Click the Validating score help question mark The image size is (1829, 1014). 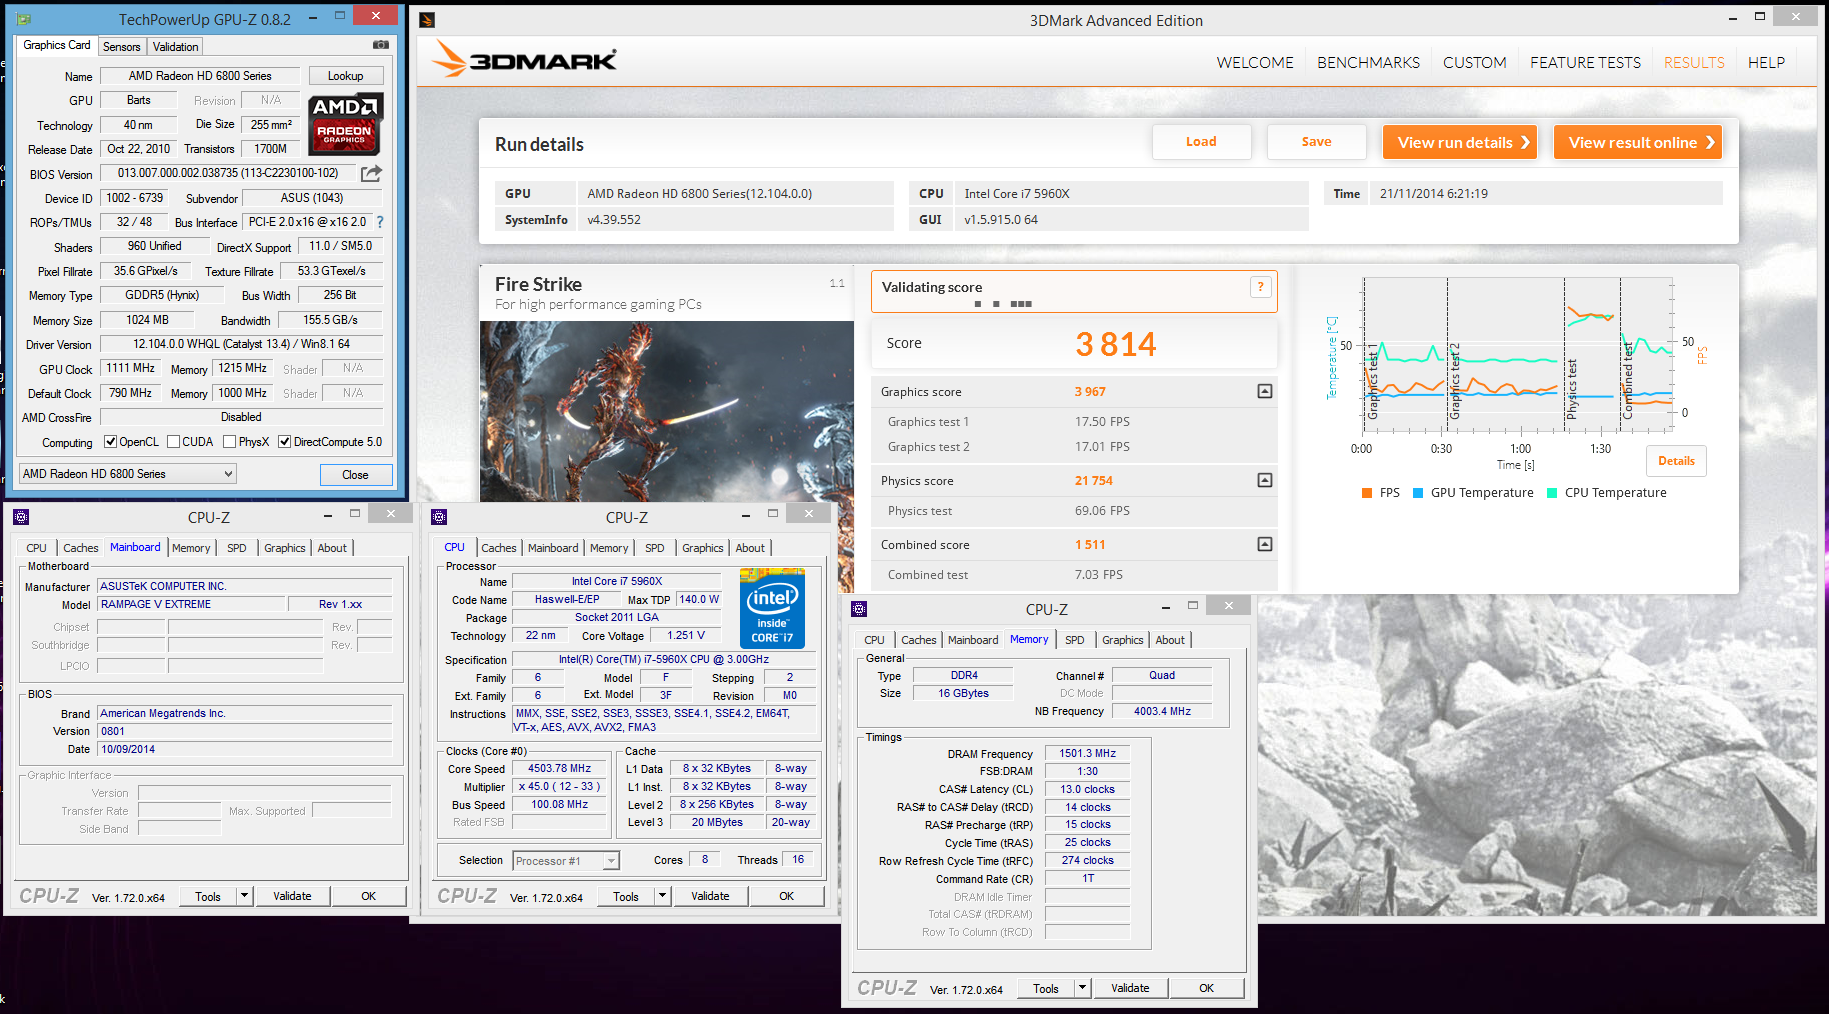click(1260, 287)
